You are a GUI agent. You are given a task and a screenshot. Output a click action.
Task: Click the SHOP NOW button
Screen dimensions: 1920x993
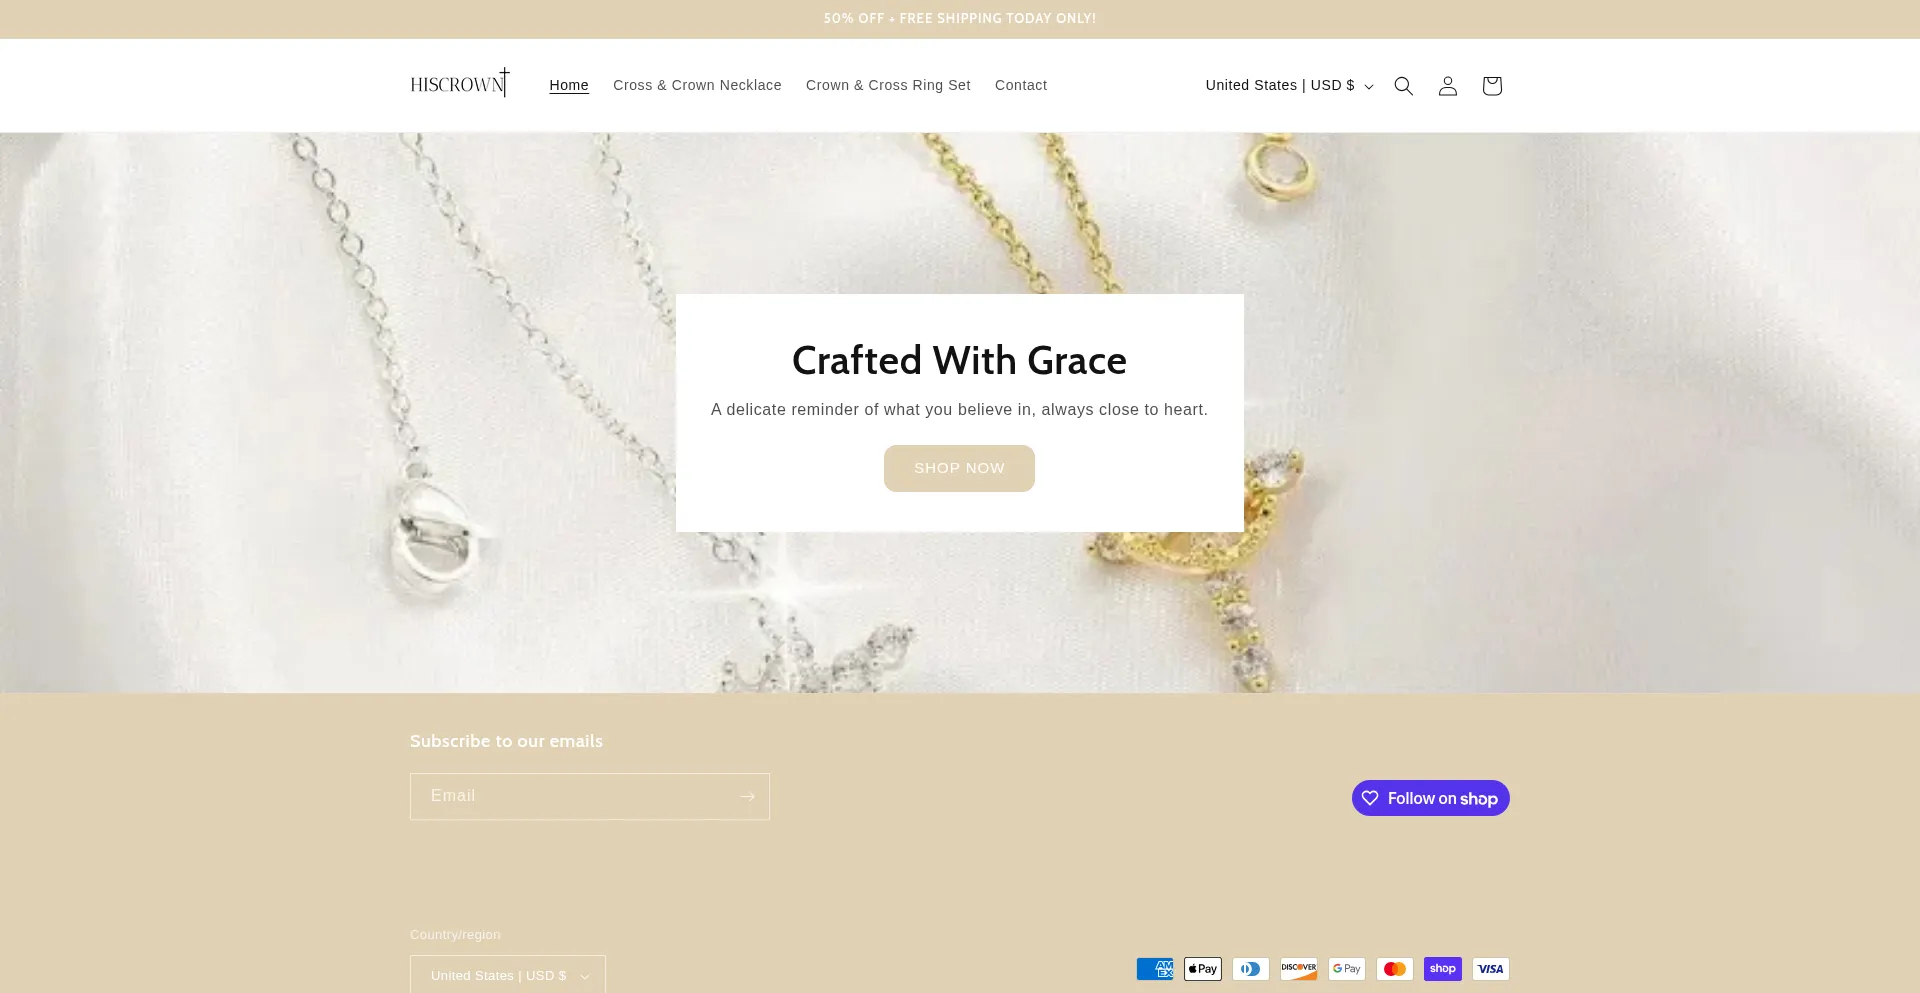(x=959, y=468)
